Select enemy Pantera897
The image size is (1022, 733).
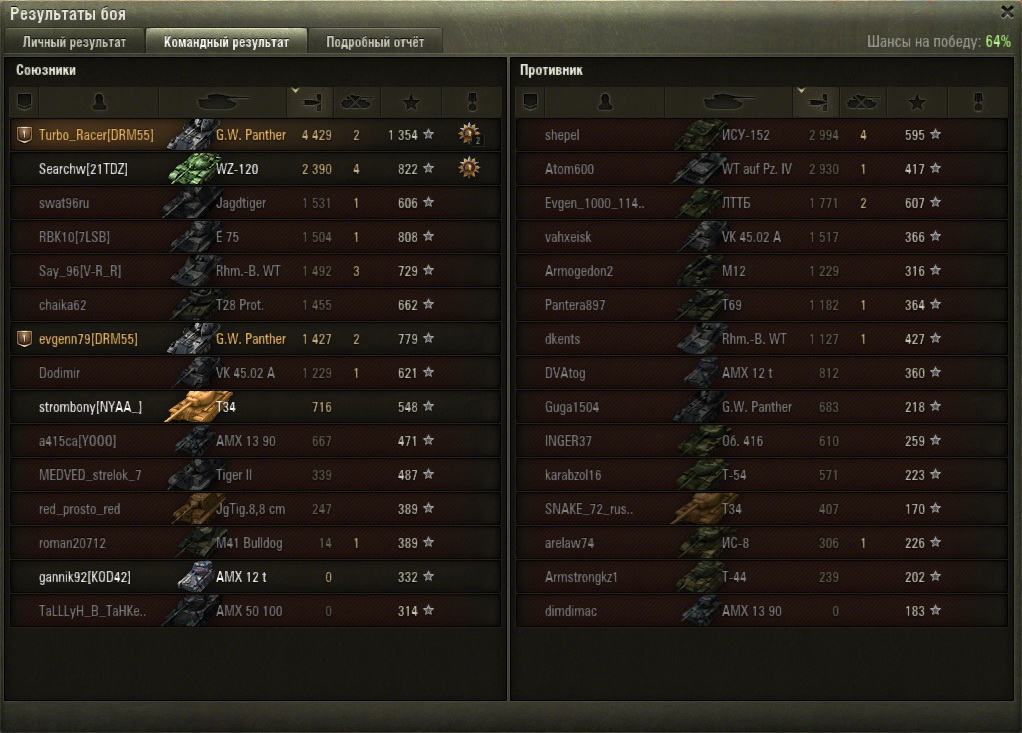pos(575,305)
